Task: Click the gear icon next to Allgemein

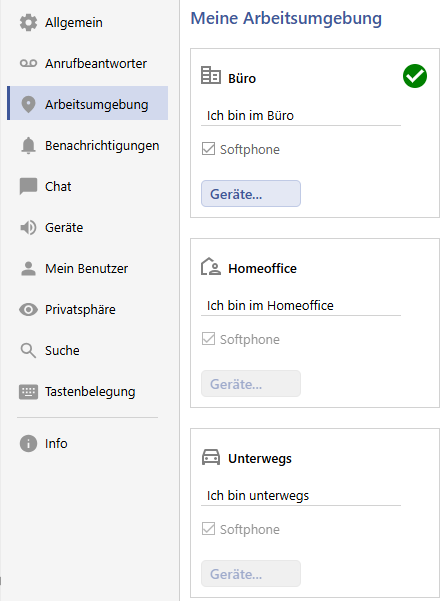Action: click(x=28, y=23)
